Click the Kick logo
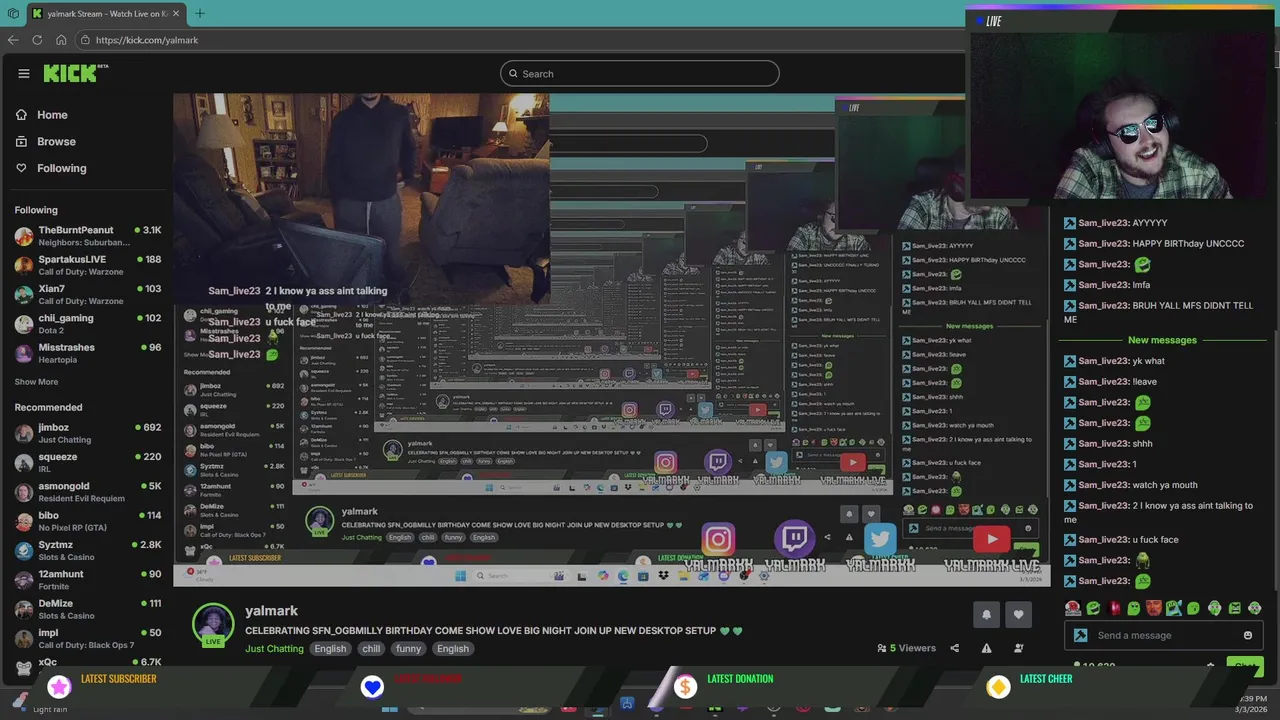This screenshot has width=1280, height=720. 76,73
